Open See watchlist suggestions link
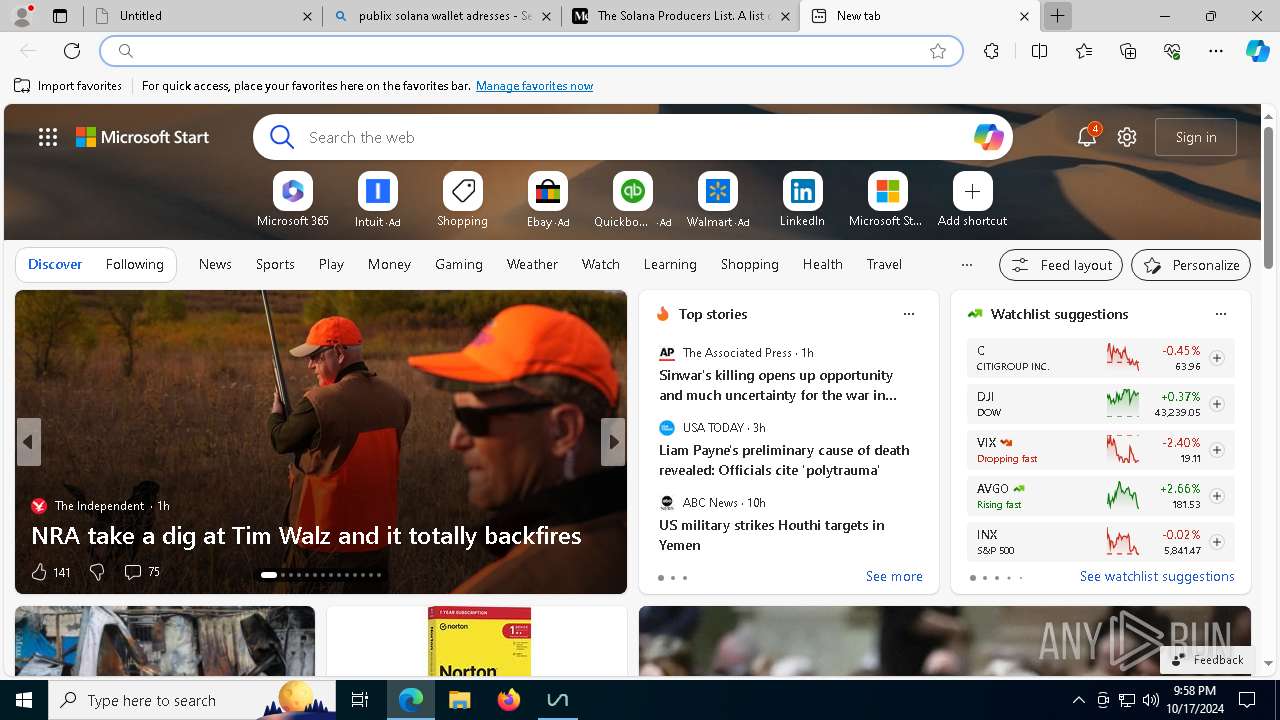Image resolution: width=1280 pixels, height=720 pixels. (1157, 577)
